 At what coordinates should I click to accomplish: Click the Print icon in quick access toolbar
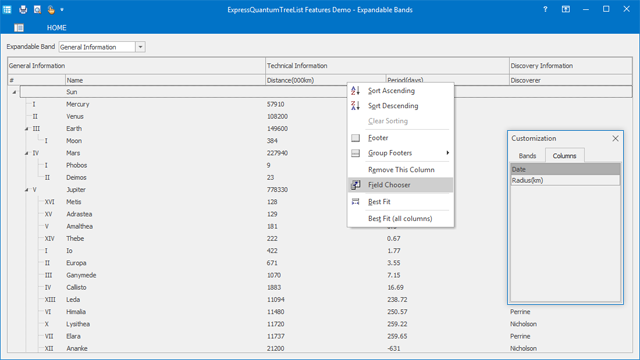[23, 9]
